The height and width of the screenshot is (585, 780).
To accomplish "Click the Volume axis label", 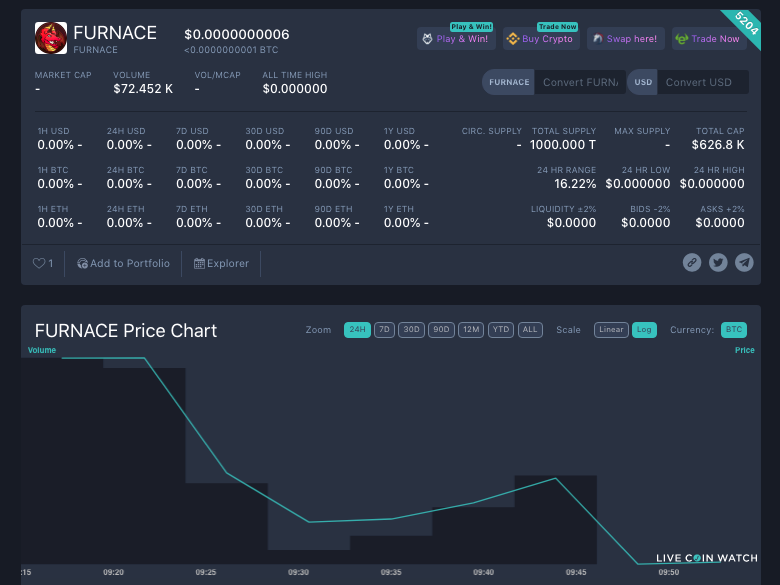I will 42,350.
